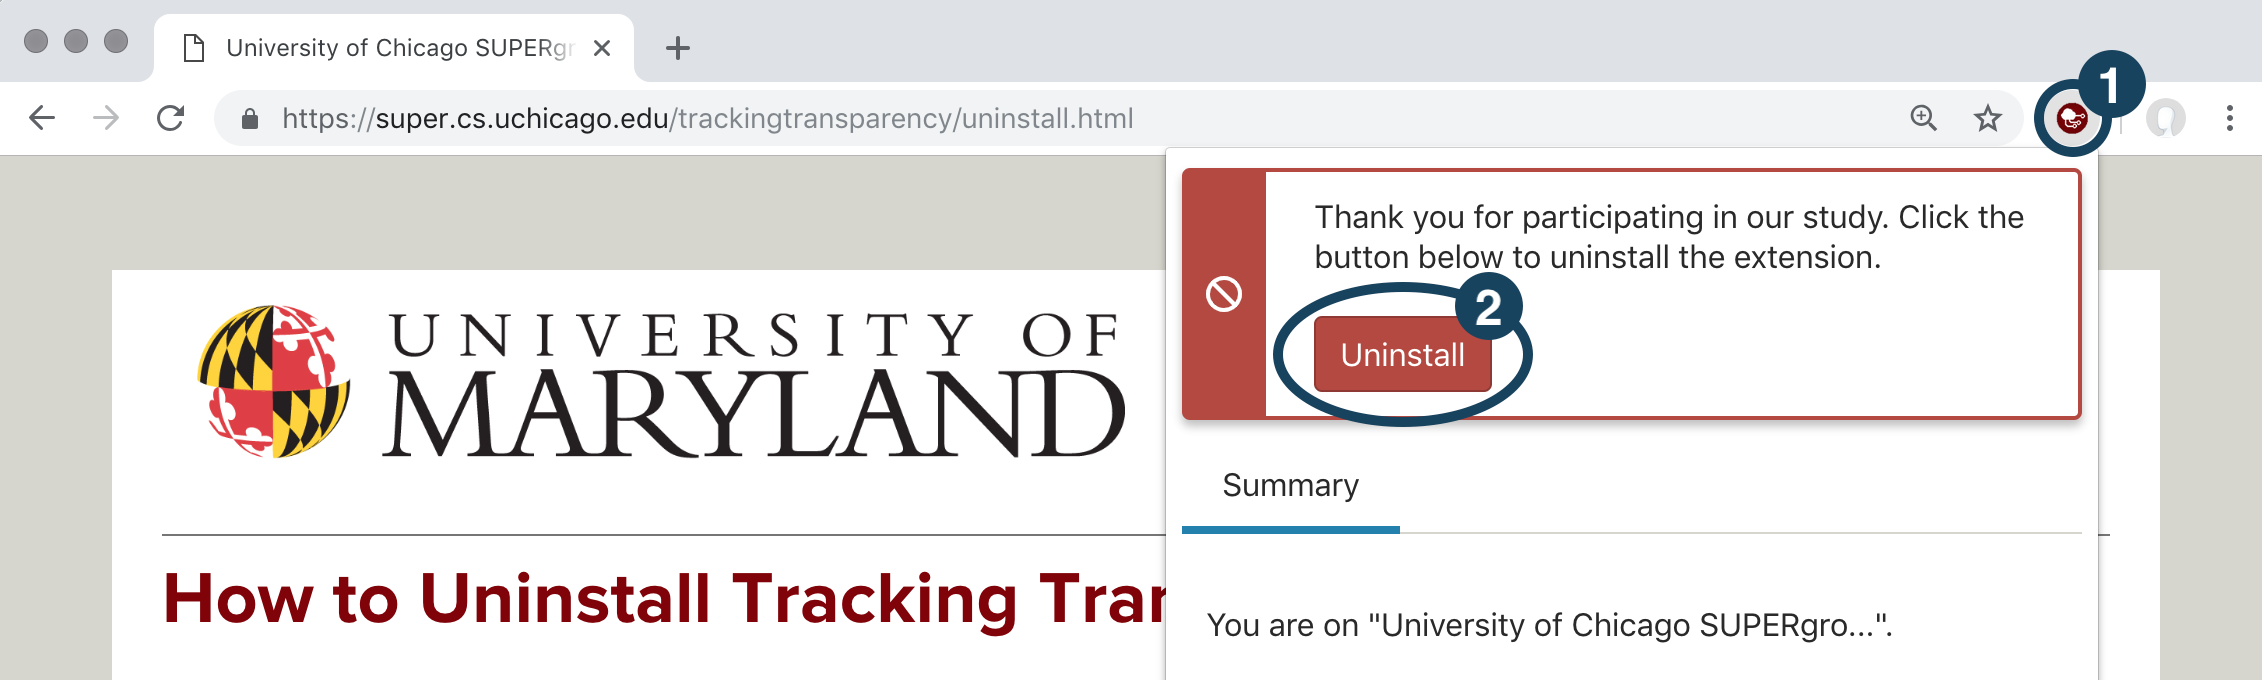Open the Tracking Transparency extension icon

(2072, 120)
